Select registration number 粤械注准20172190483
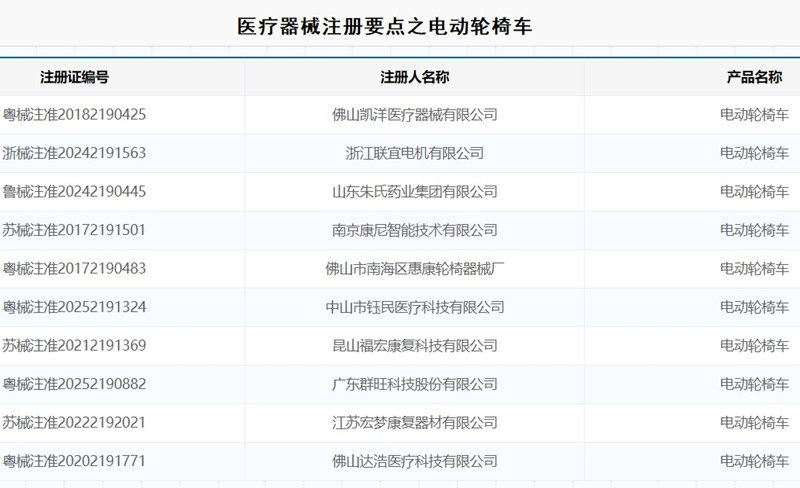The width and height of the screenshot is (800, 488). tap(74, 268)
